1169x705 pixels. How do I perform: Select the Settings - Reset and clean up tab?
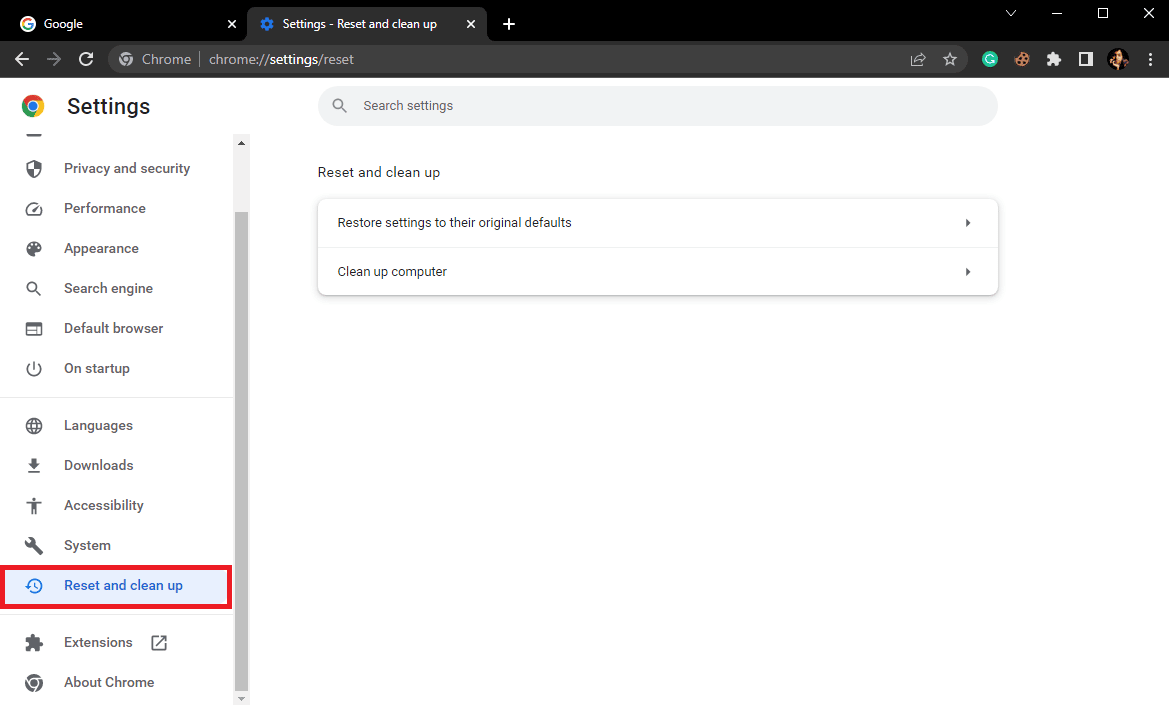point(366,24)
